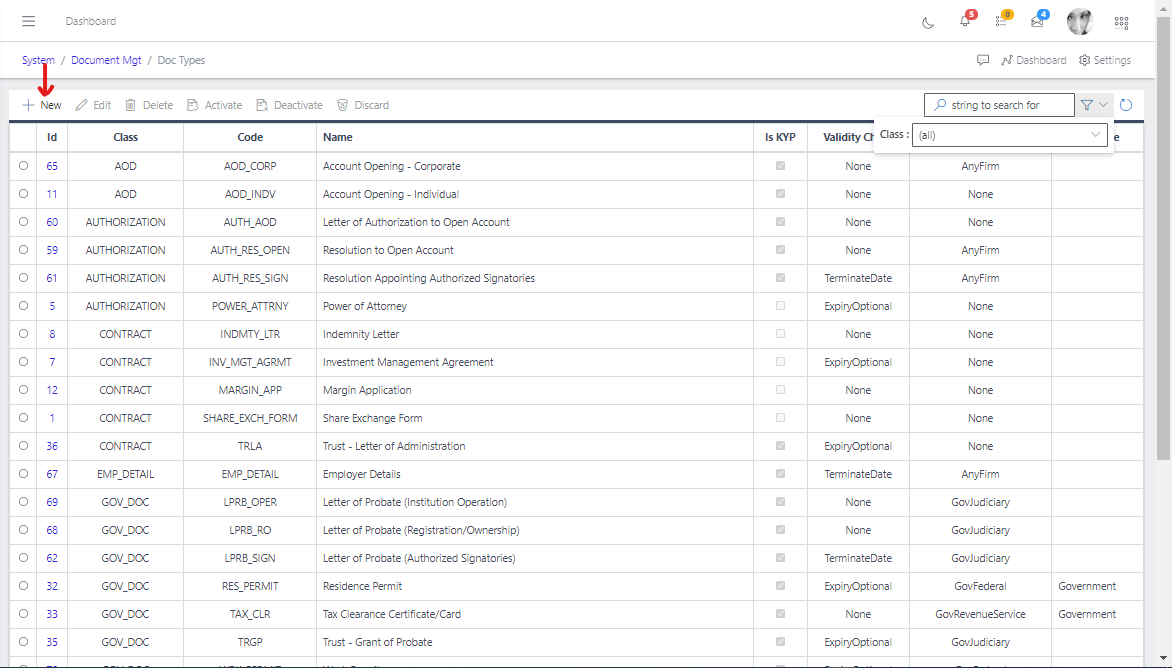This screenshot has height=668, width=1172.
Task: Click Edit in the toolbar
Action: 93,105
